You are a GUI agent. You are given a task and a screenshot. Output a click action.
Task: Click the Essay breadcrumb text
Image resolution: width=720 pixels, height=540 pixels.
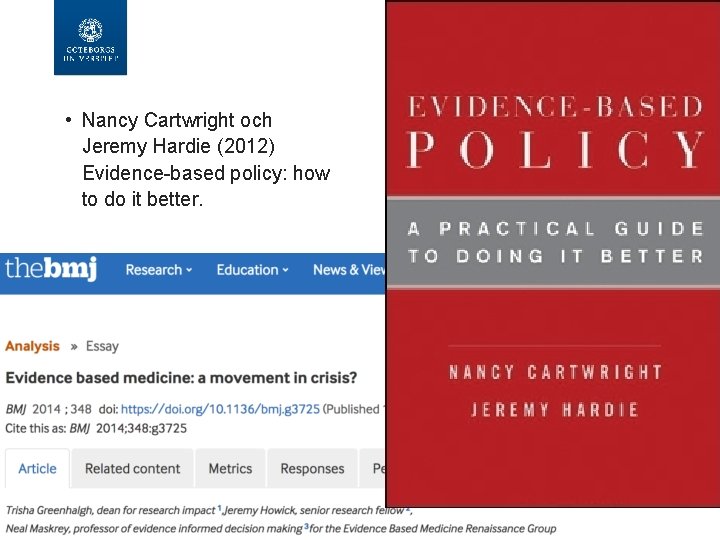pyautogui.click(x=102, y=346)
